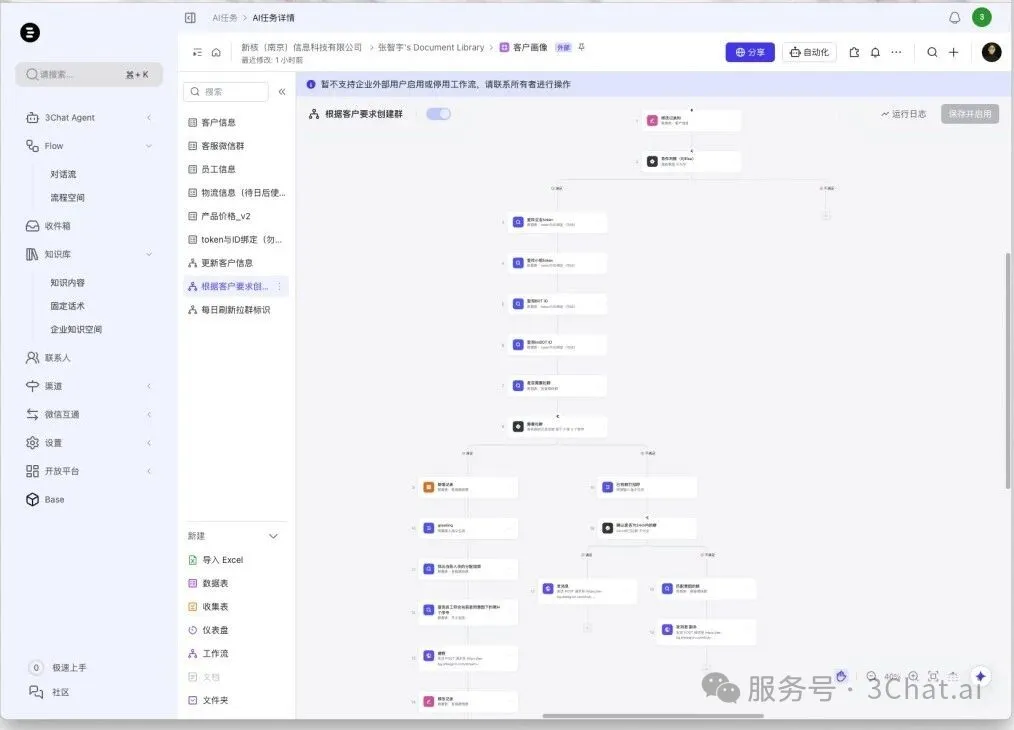This screenshot has height=730, width=1014.
Task: Click the plus icon in the top toolbar
Action: [x=952, y=52]
